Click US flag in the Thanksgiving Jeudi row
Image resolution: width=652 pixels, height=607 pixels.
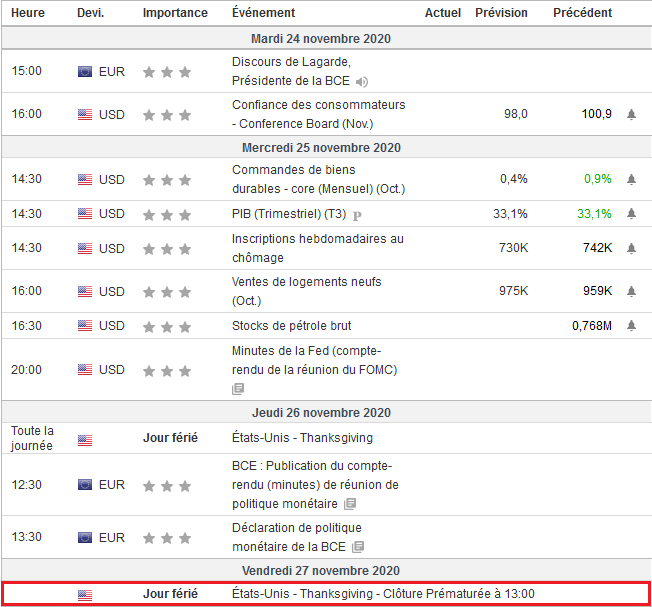tap(85, 440)
